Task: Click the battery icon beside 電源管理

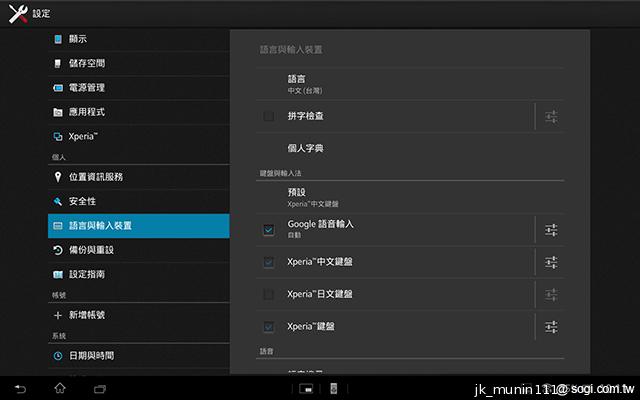Action: pyautogui.click(x=58, y=88)
